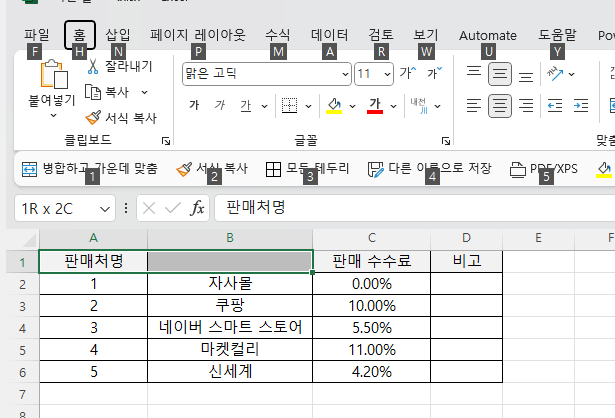Click Format Painter (서식 복사) in clipboard group
This screenshot has height=418, width=615.
(x=121, y=118)
